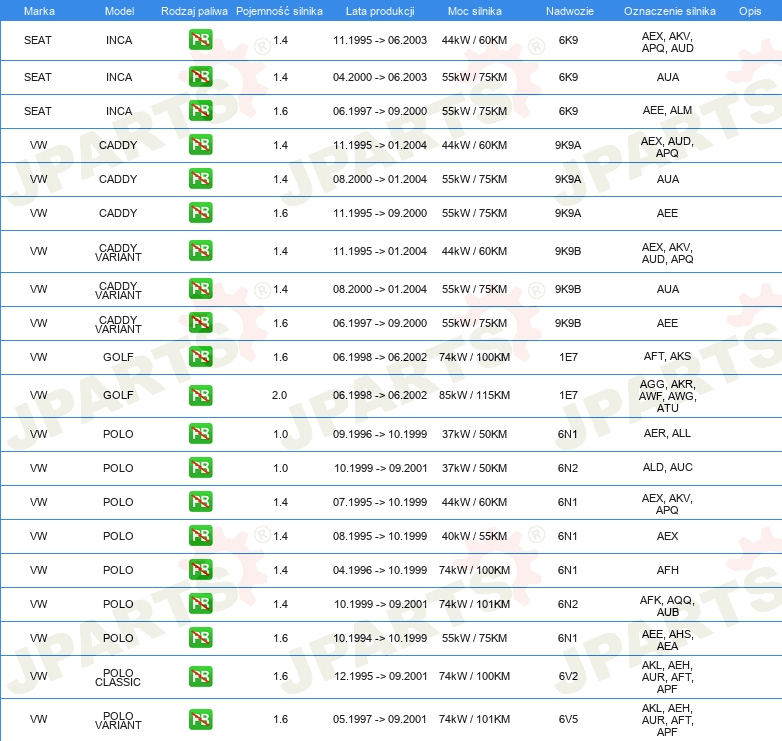This screenshot has height=741, width=782.
Task: Click the Opis column header
Action: (x=750, y=11)
